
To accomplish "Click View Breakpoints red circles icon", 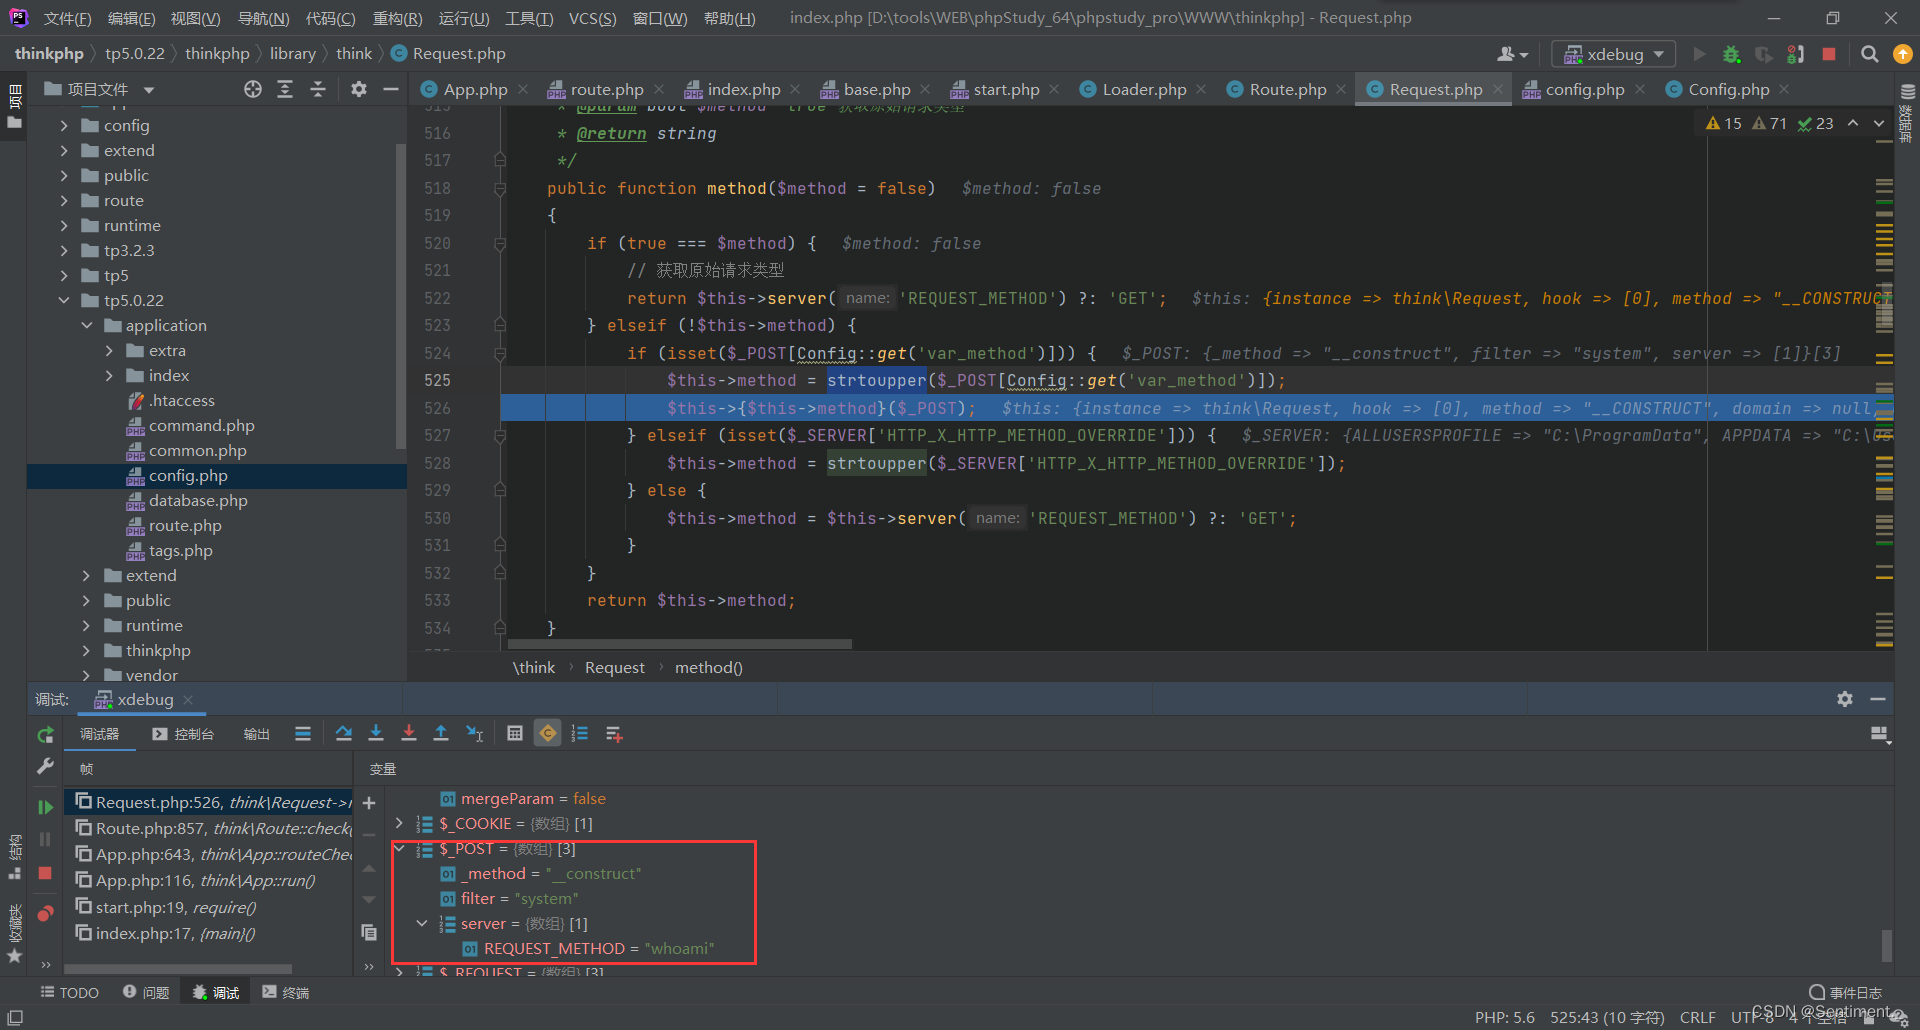I will coord(45,913).
